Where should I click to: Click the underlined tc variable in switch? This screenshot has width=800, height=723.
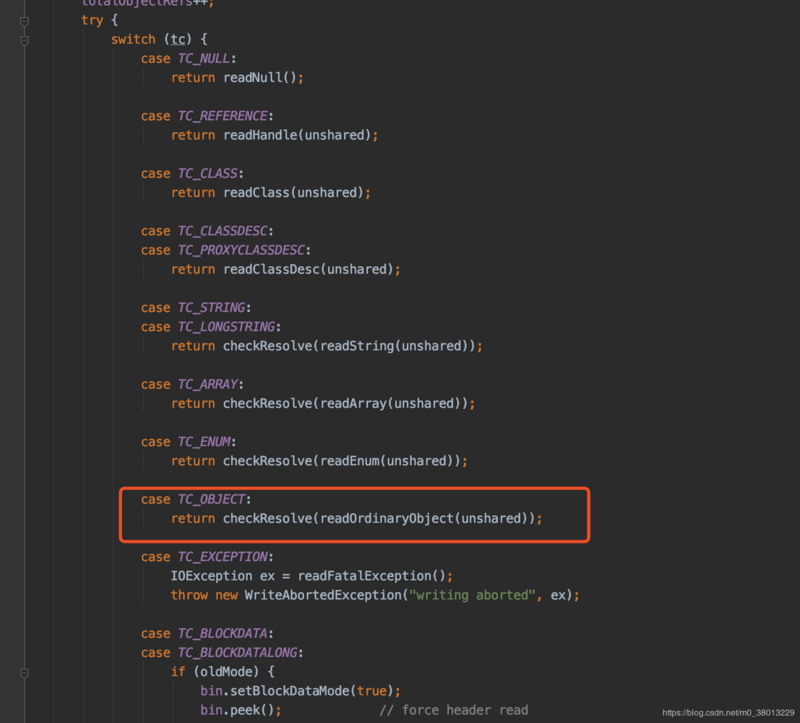(x=177, y=39)
